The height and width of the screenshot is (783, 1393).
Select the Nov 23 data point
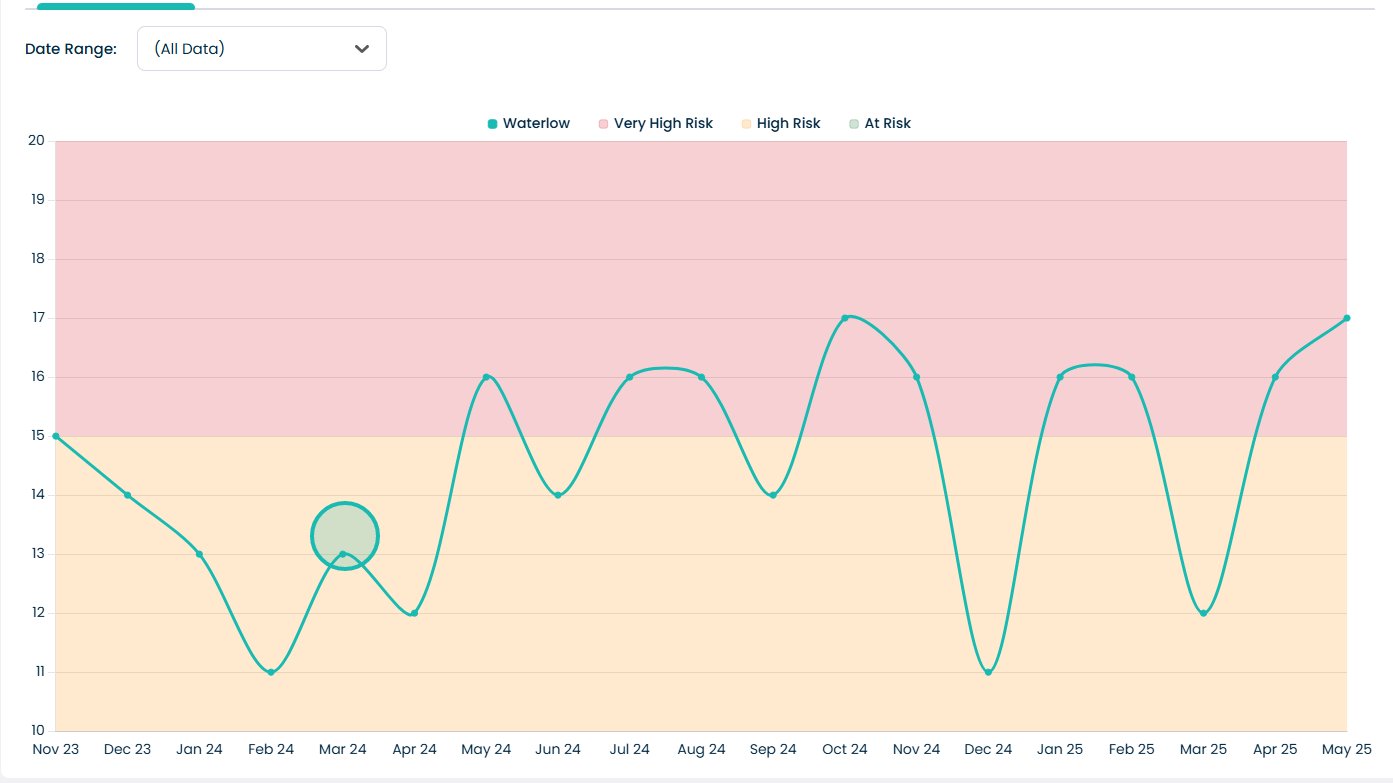[56, 436]
